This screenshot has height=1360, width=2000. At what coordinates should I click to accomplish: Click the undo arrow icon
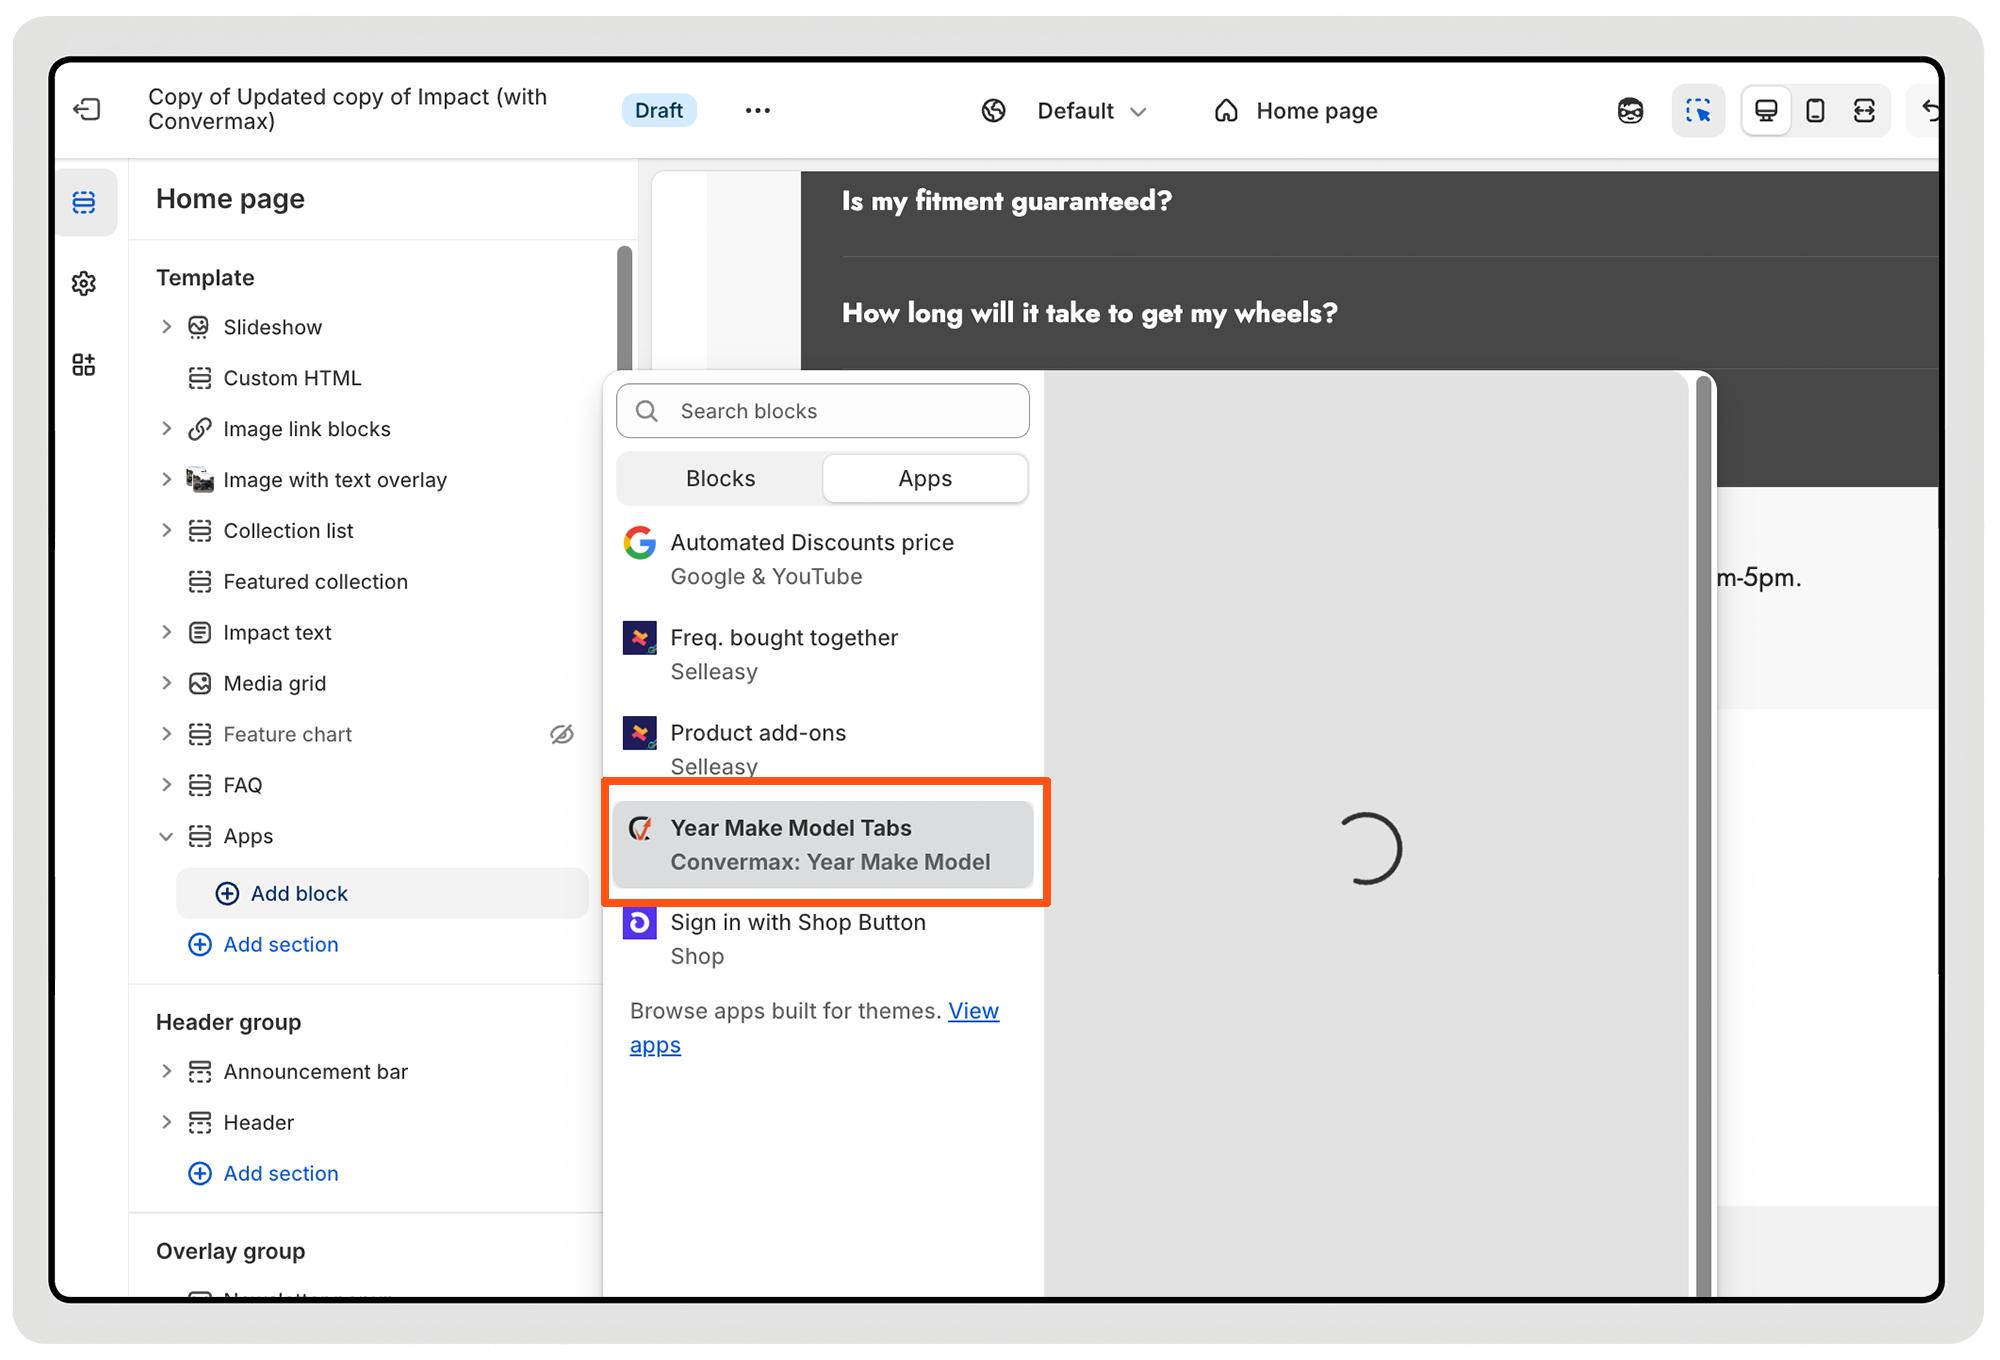pyautogui.click(x=1930, y=111)
